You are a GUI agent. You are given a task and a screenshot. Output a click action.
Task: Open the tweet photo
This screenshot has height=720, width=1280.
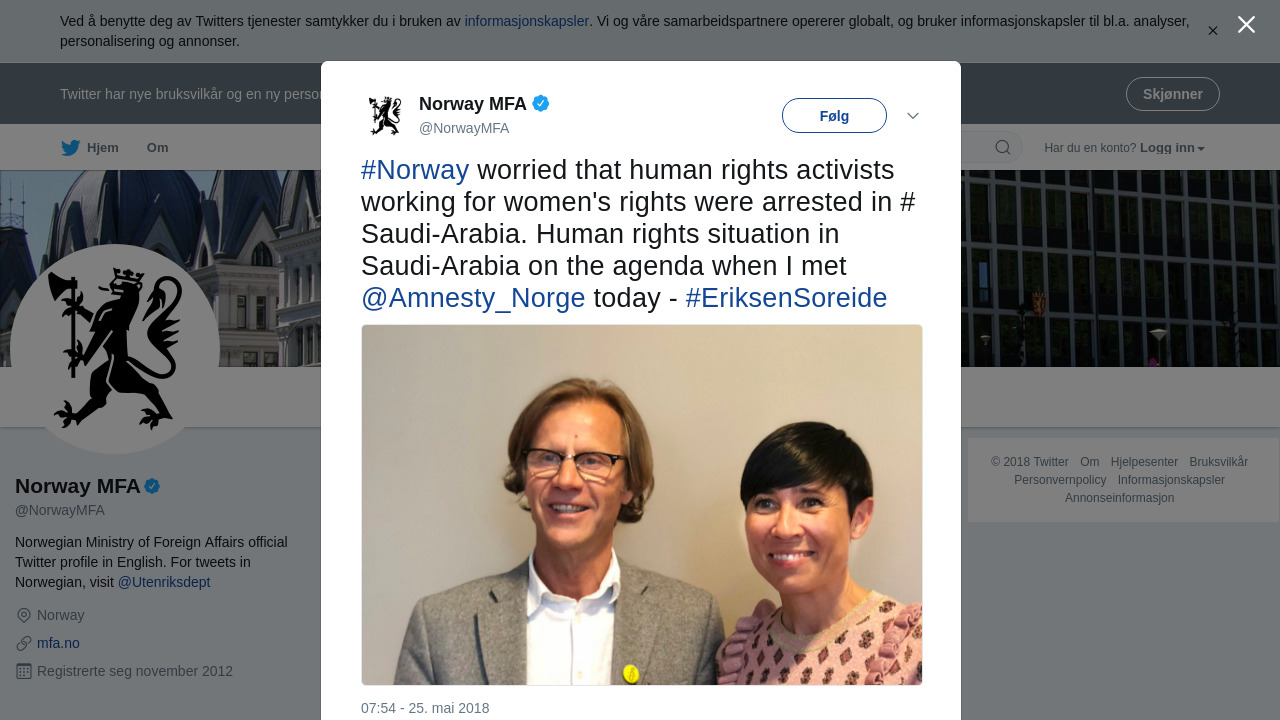click(642, 504)
